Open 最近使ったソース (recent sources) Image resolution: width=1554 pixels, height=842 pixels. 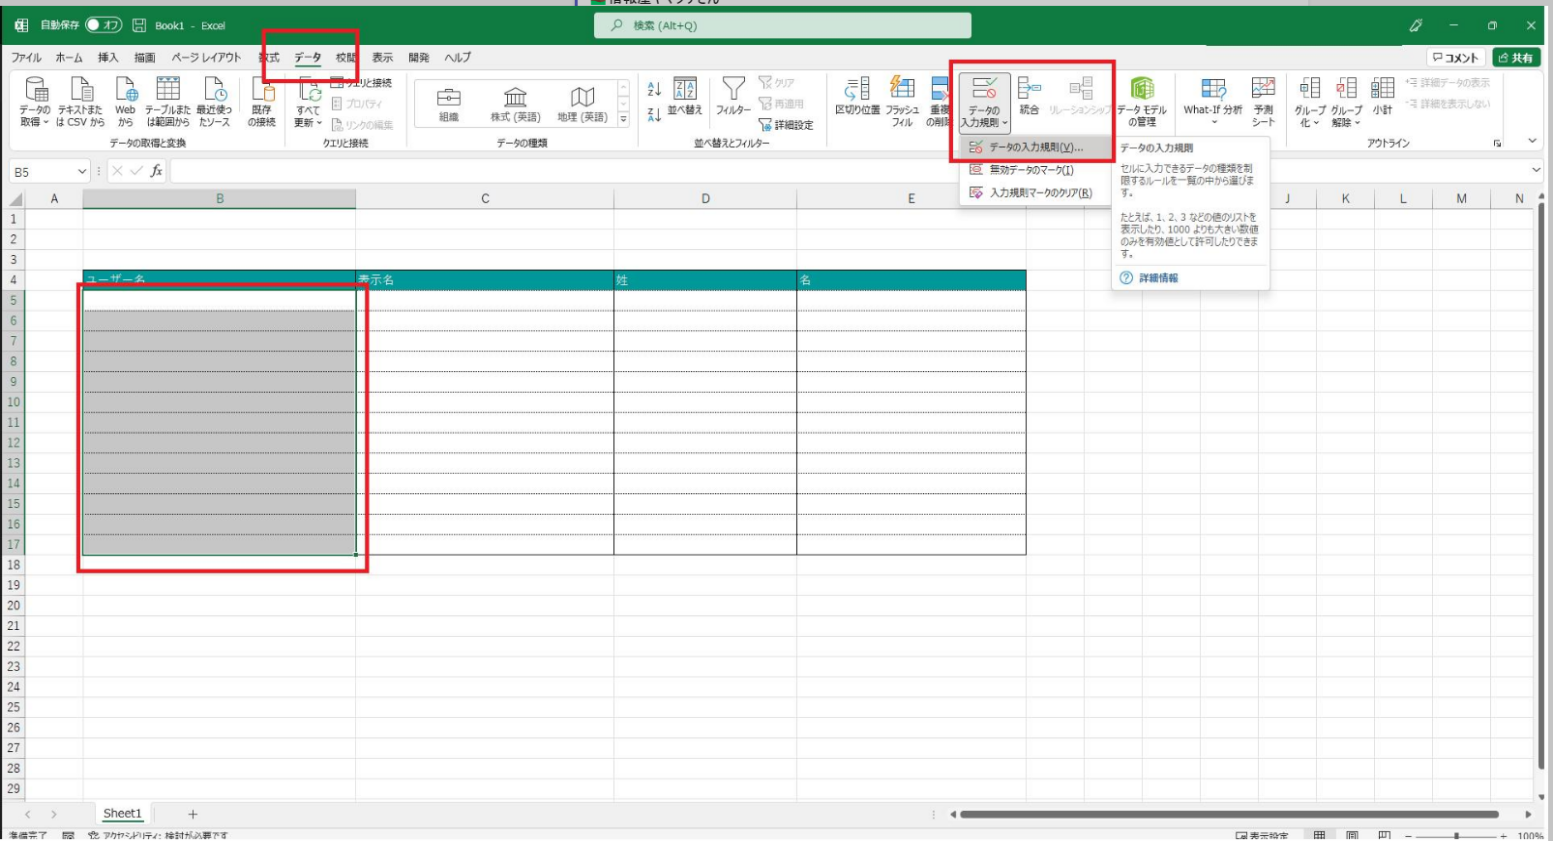[214, 102]
